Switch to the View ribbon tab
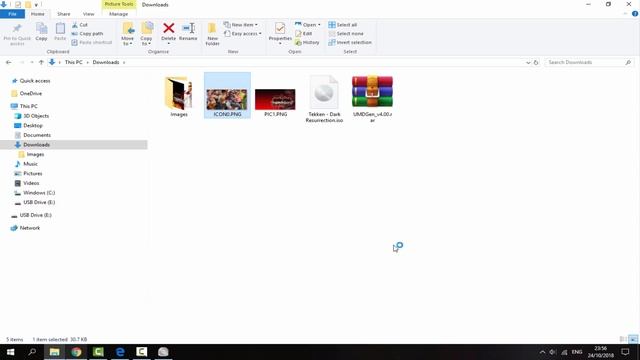The height and width of the screenshot is (360, 640). click(x=88, y=14)
